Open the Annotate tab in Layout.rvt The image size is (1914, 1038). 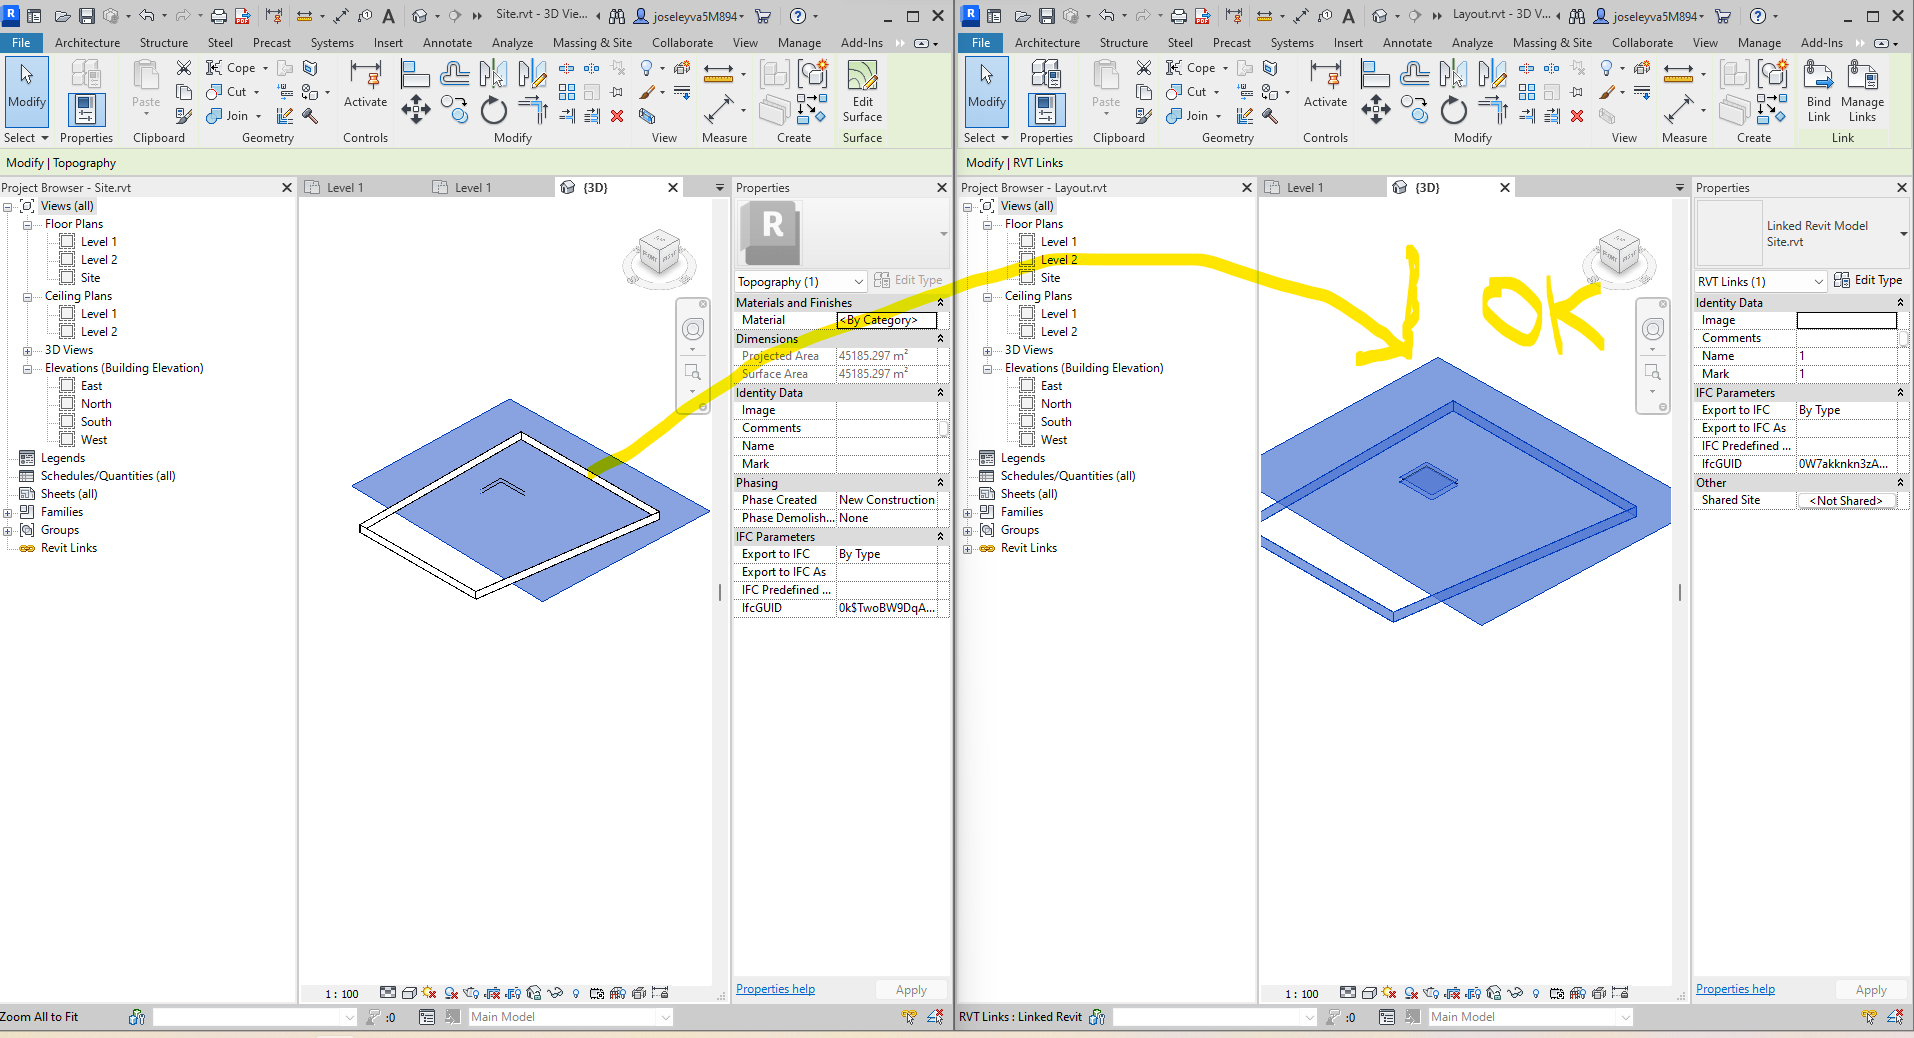coord(1407,43)
